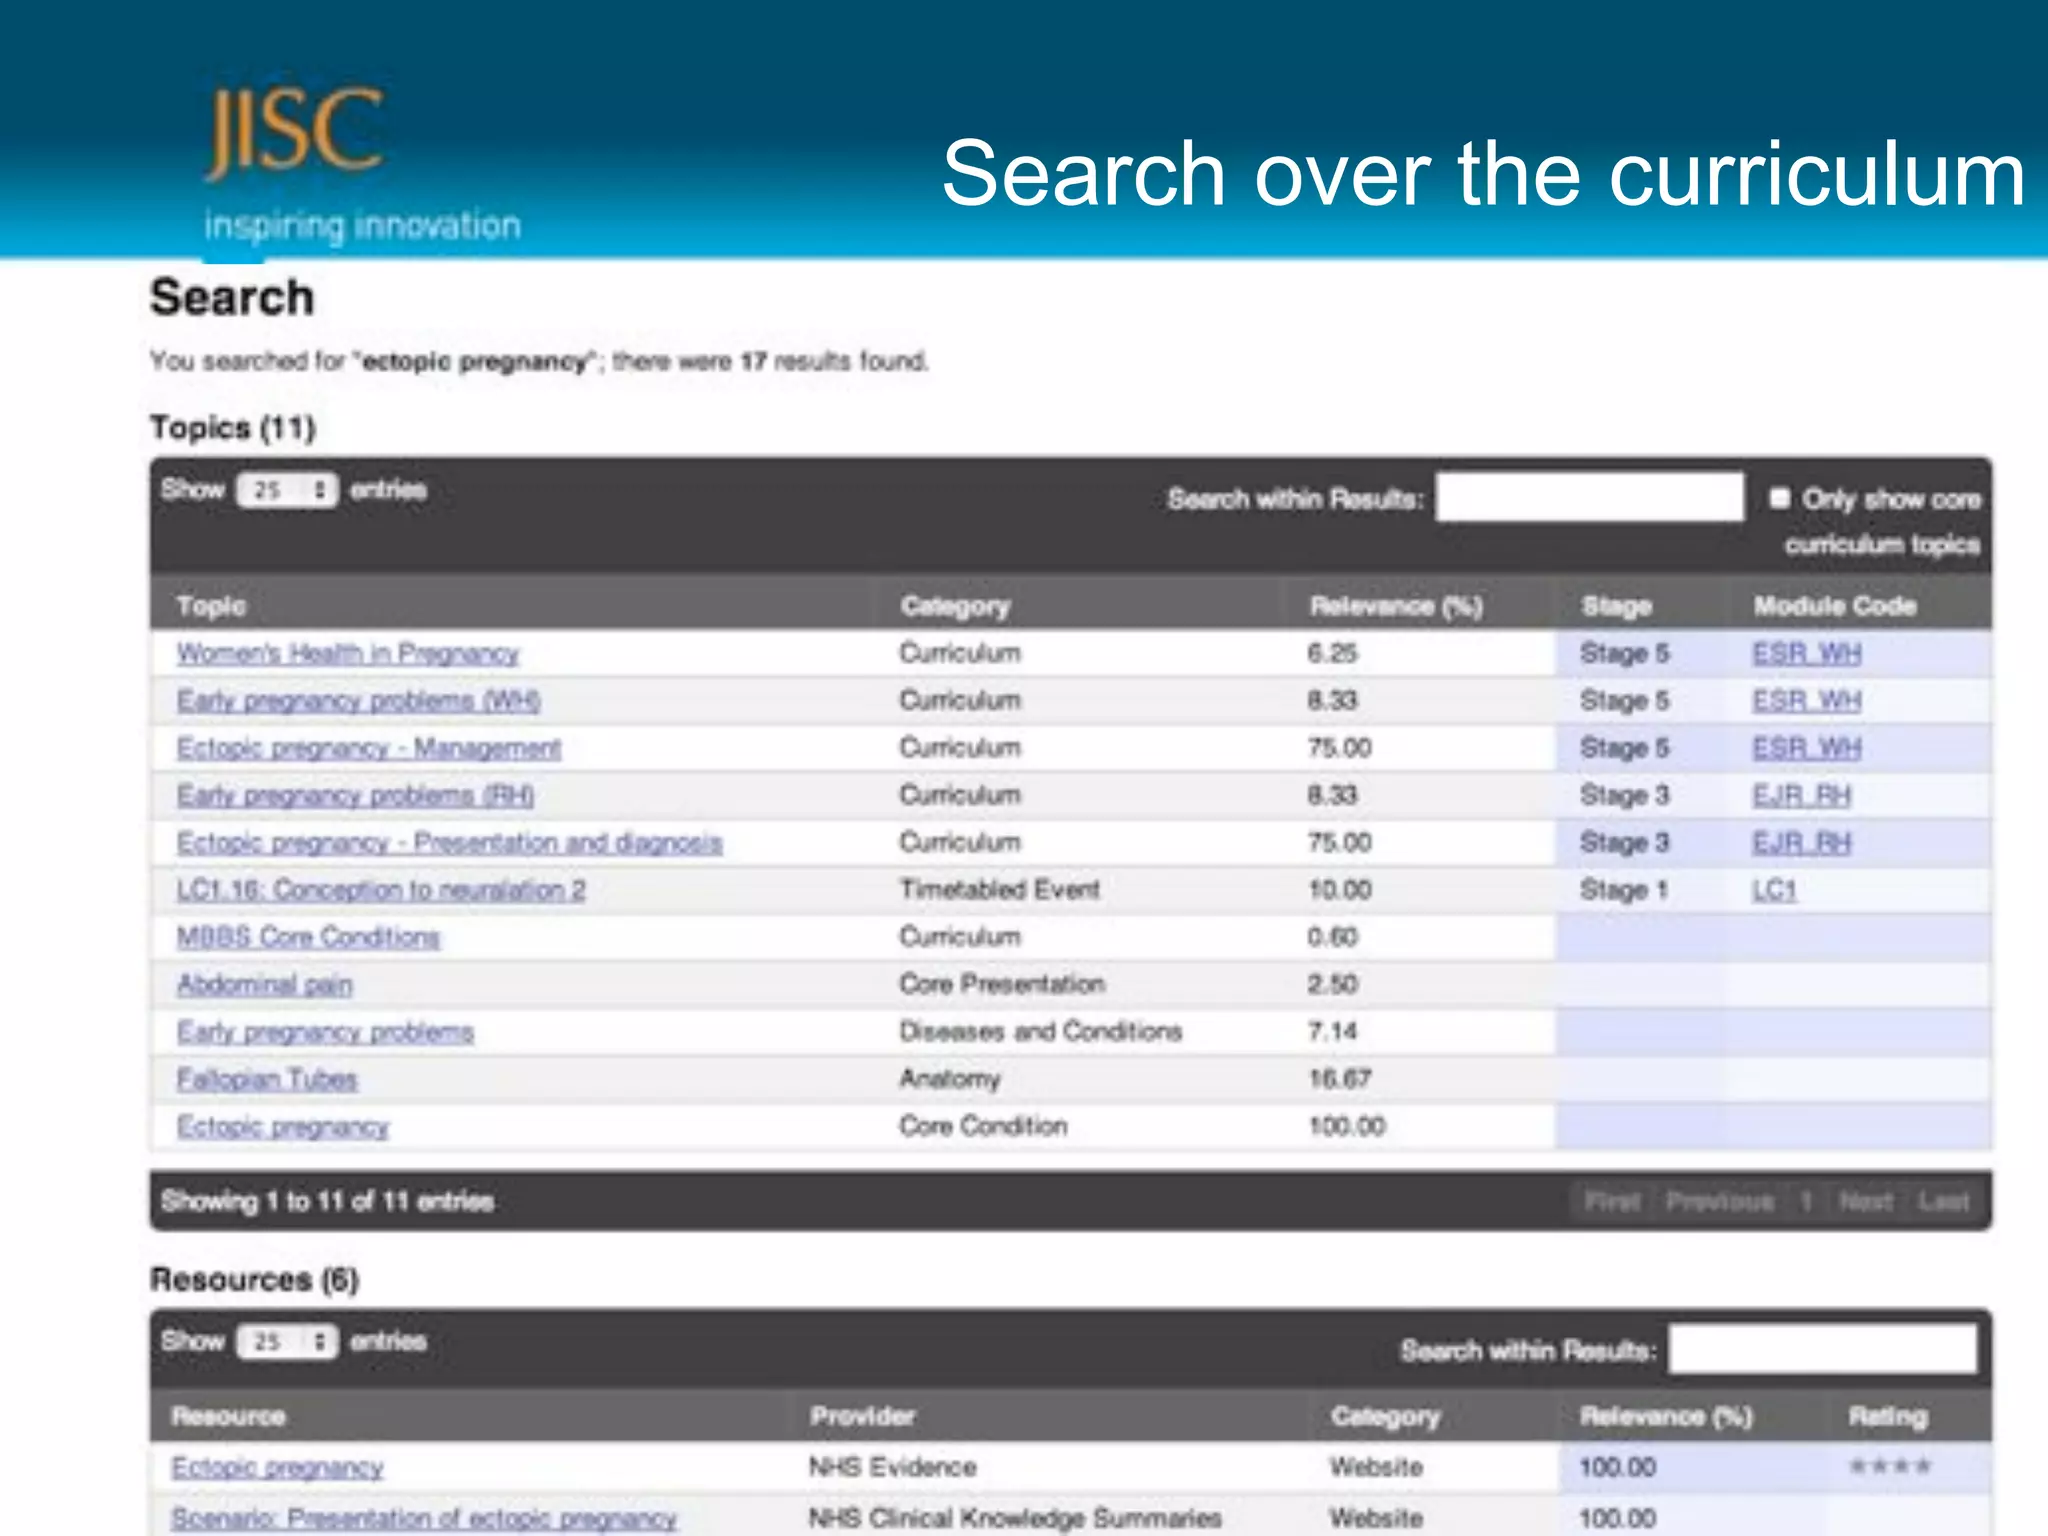Sort topics by Relevance (%) column header
The image size is (2048, 1536).
click(1395, 606)
